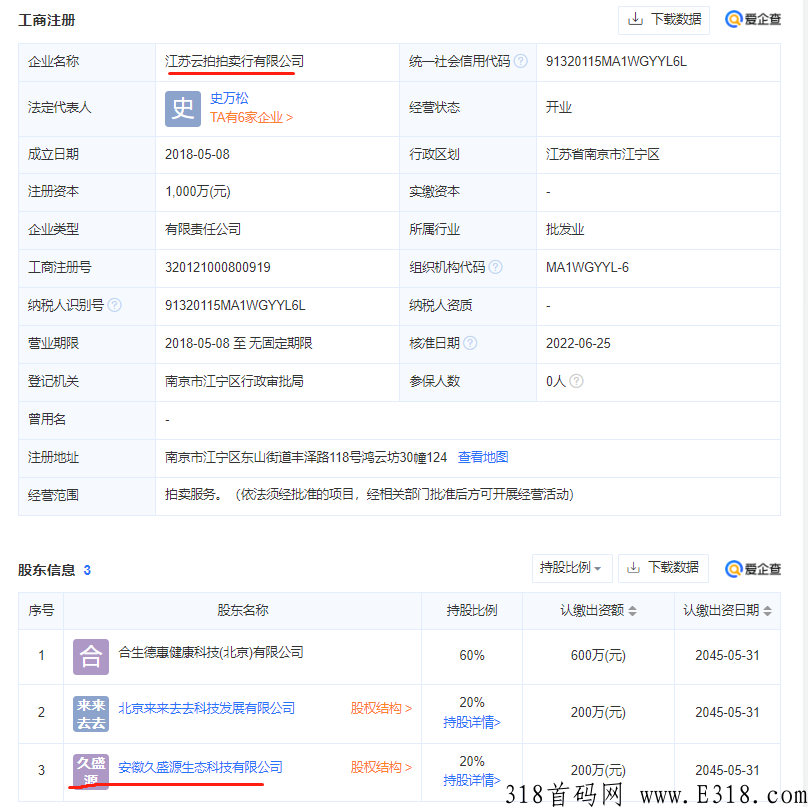
Task: Open the 查看地图 link
Action: [x=483, y=457]
